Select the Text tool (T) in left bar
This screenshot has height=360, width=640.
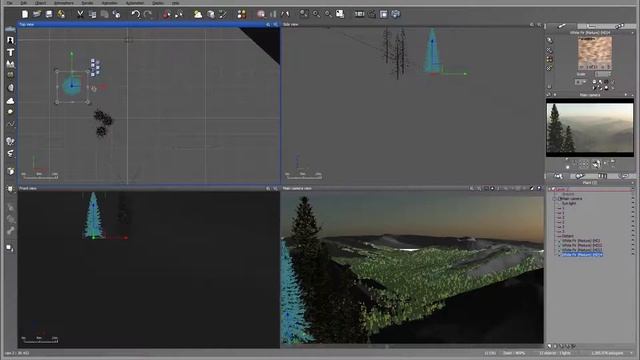(x=10, y=52)
